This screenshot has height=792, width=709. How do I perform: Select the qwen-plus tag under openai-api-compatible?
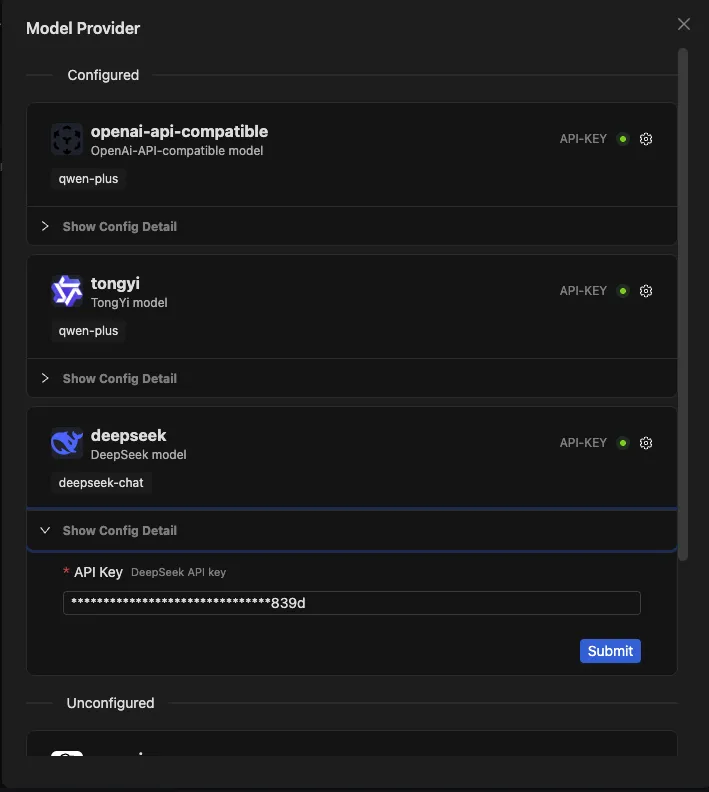click(89, 179)
